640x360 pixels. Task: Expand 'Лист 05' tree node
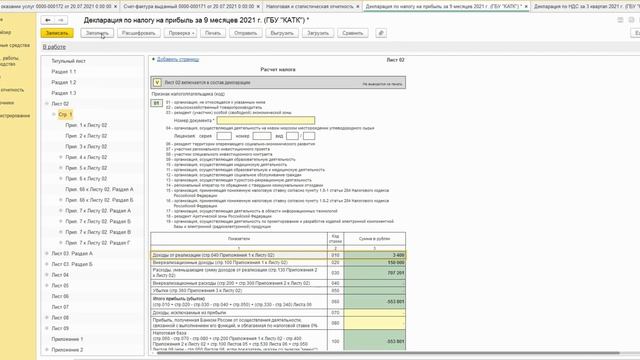[47, 285]
